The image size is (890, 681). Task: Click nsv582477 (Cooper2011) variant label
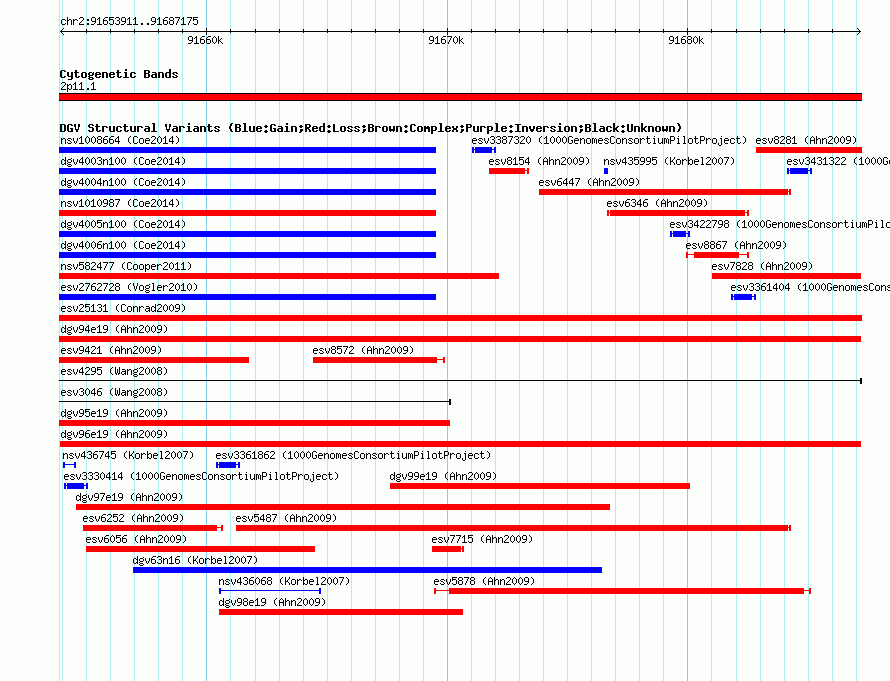pyautogui.click(x=126, y=266)
